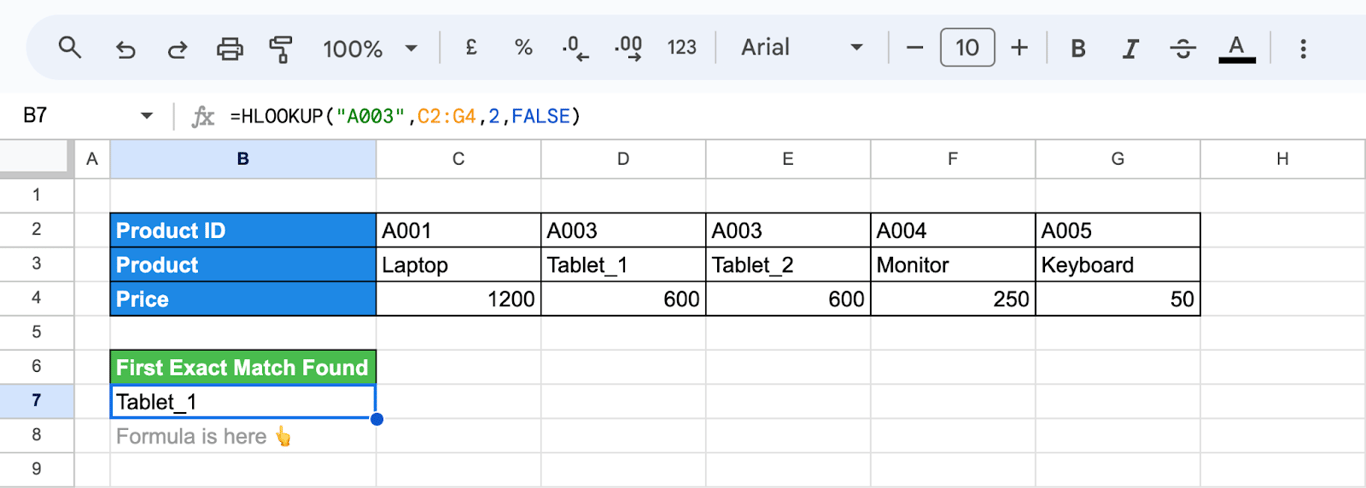Toggle strikethrough formatting
This screenshot has width=1366, height=488.
1183,48
